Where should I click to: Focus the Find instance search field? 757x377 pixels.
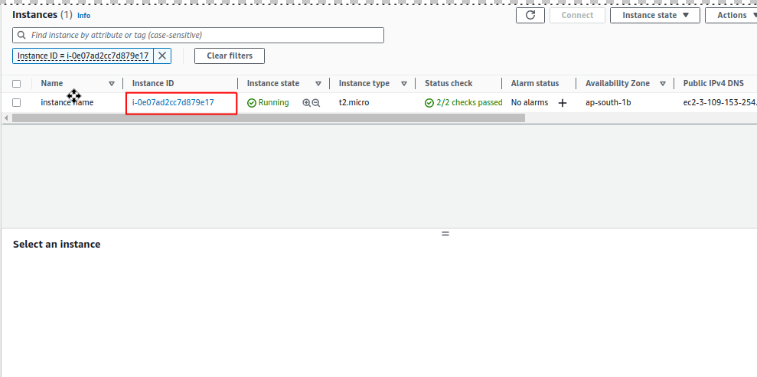click(x=198, y=35)
